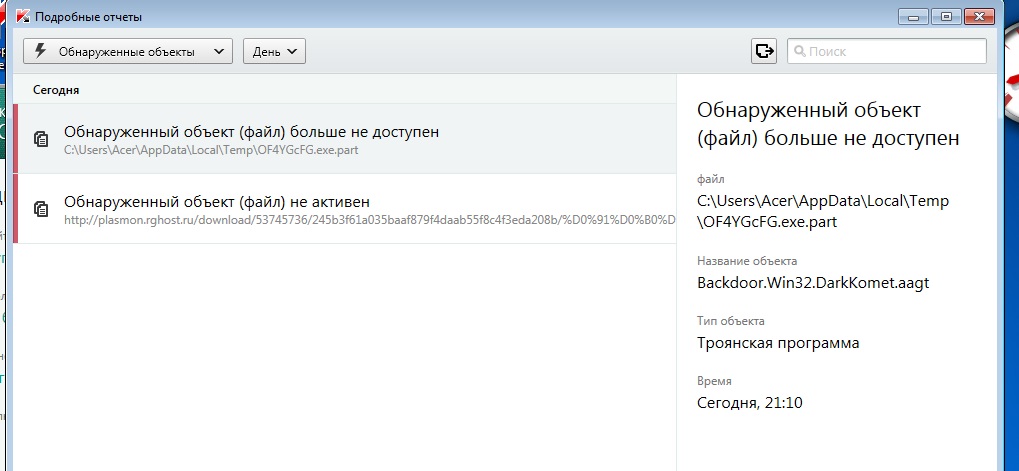This screenshot has height=471, width=1019.
Task: Select entry "Обнаруженный объект (файл) не активен"
Action: [217, 202]
